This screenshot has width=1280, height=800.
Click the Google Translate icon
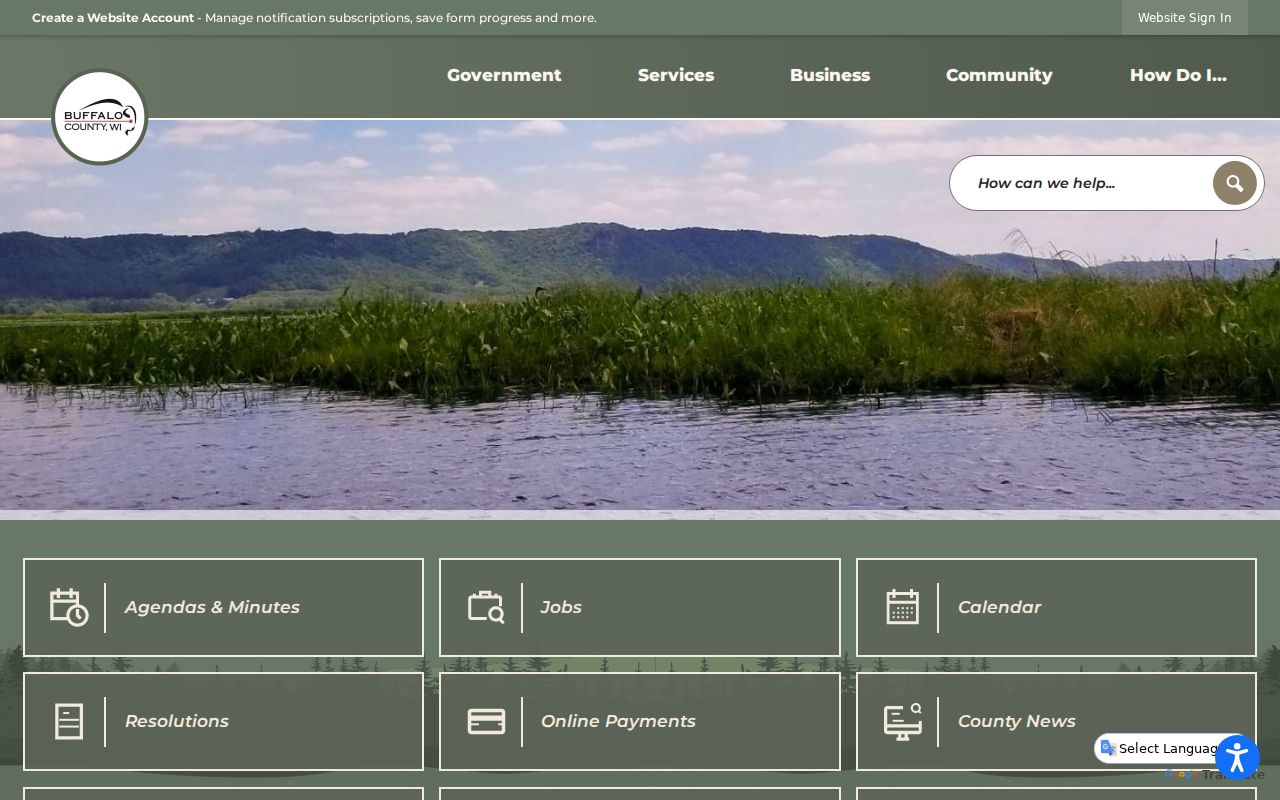(1107, 748)
